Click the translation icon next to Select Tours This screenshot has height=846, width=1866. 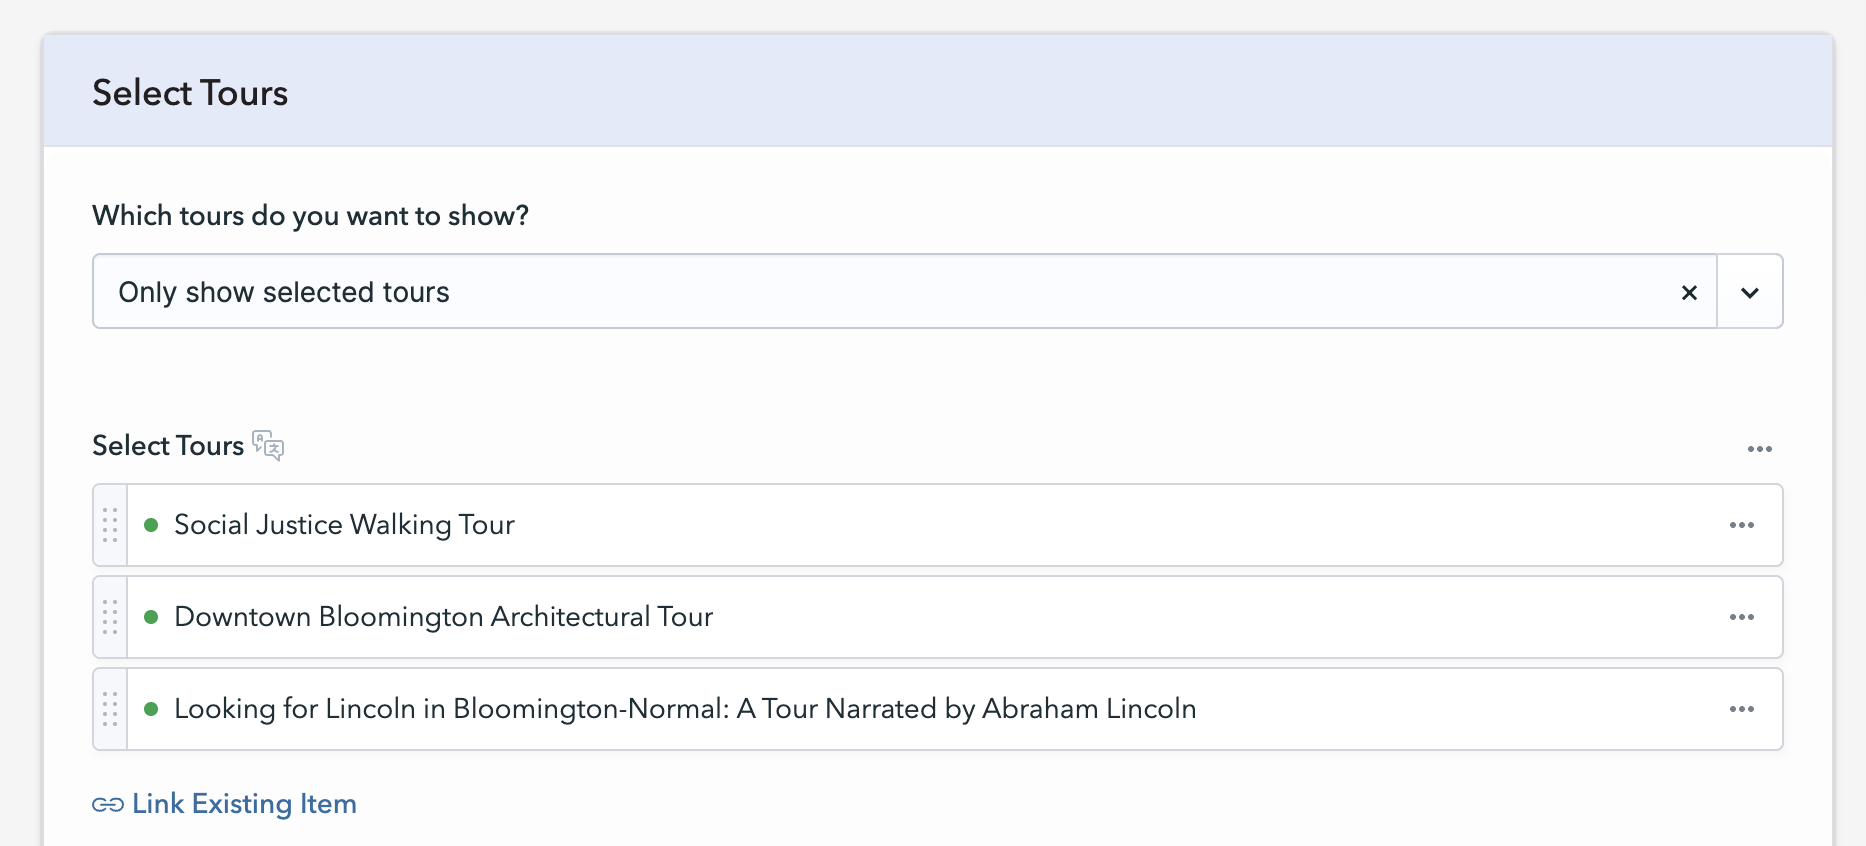[268, 446]
